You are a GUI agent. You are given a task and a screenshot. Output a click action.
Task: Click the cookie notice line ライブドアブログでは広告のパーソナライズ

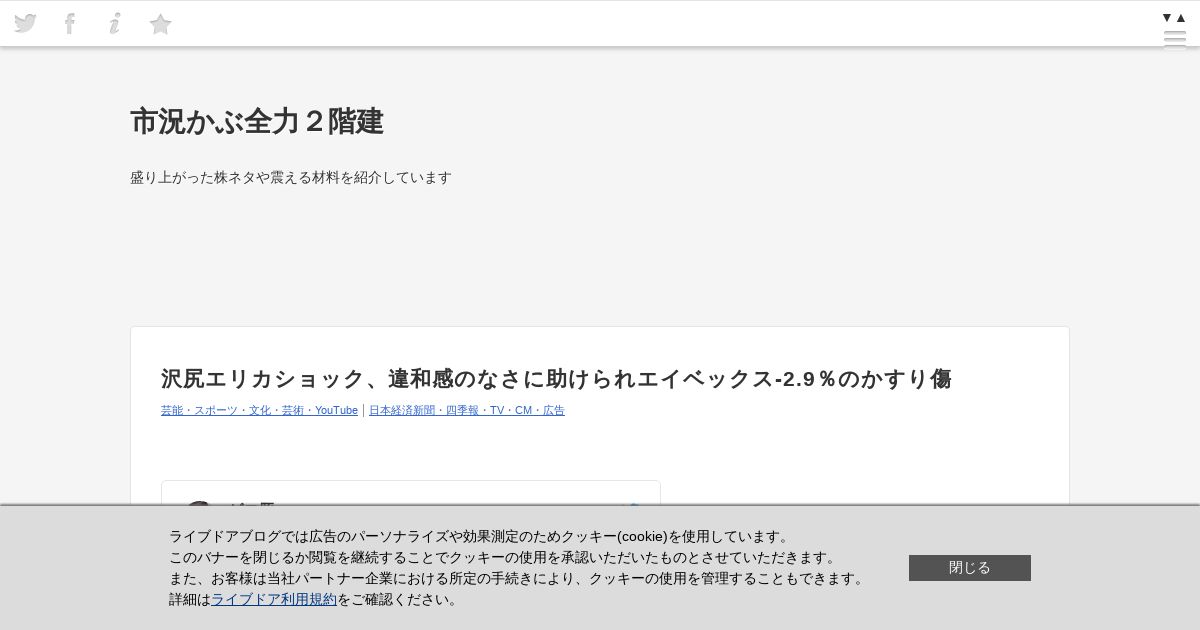point(481,536)
